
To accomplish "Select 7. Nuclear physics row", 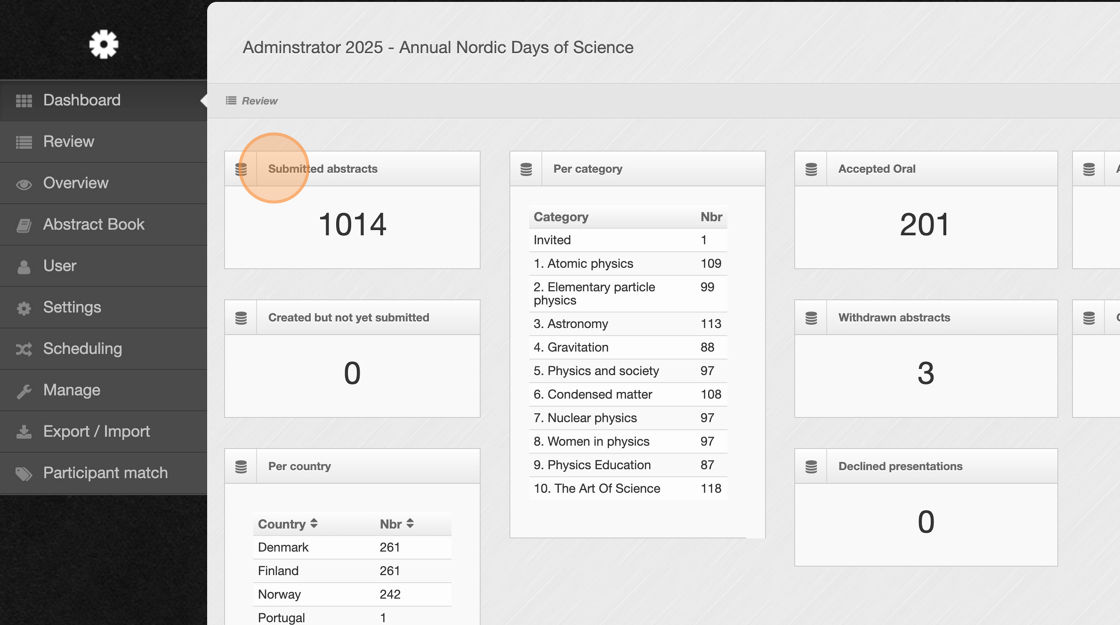I will (628, 418).
